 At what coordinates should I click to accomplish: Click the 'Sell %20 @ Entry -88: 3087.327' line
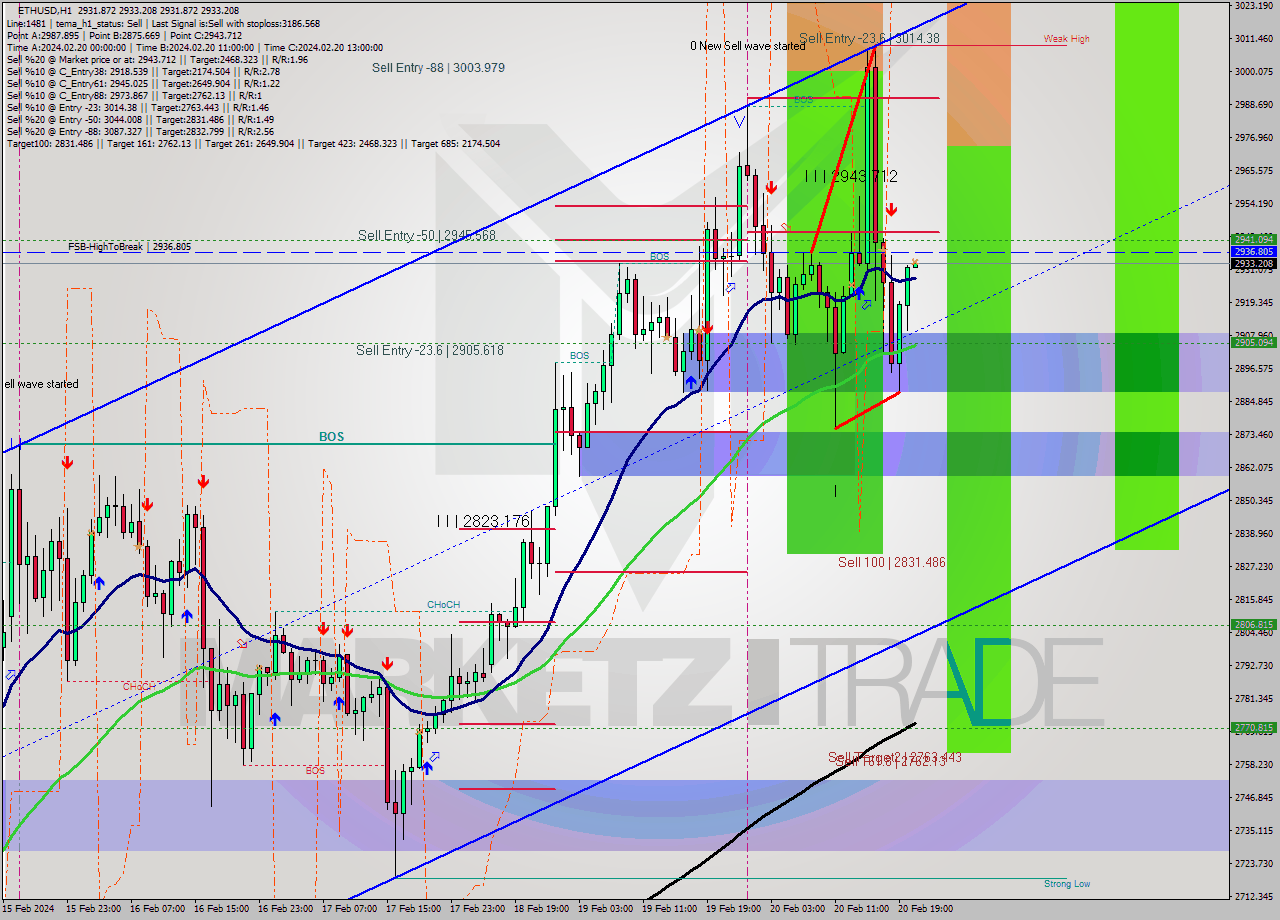(140, 131)
